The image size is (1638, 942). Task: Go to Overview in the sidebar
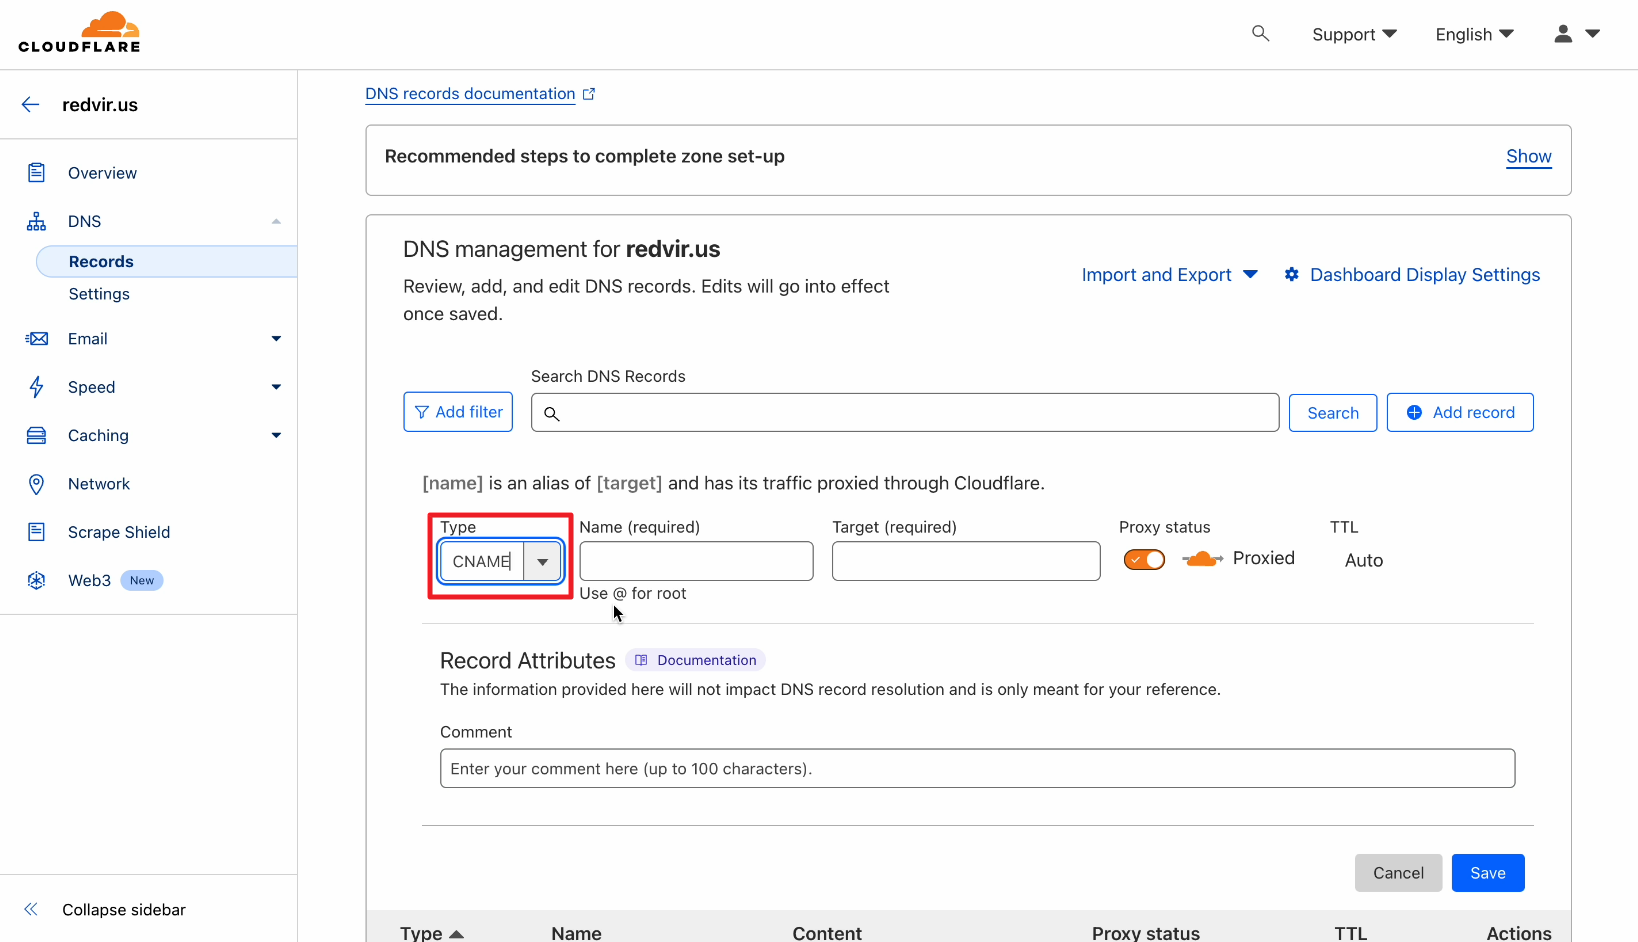pyautogui.click(x=102, y=173)
